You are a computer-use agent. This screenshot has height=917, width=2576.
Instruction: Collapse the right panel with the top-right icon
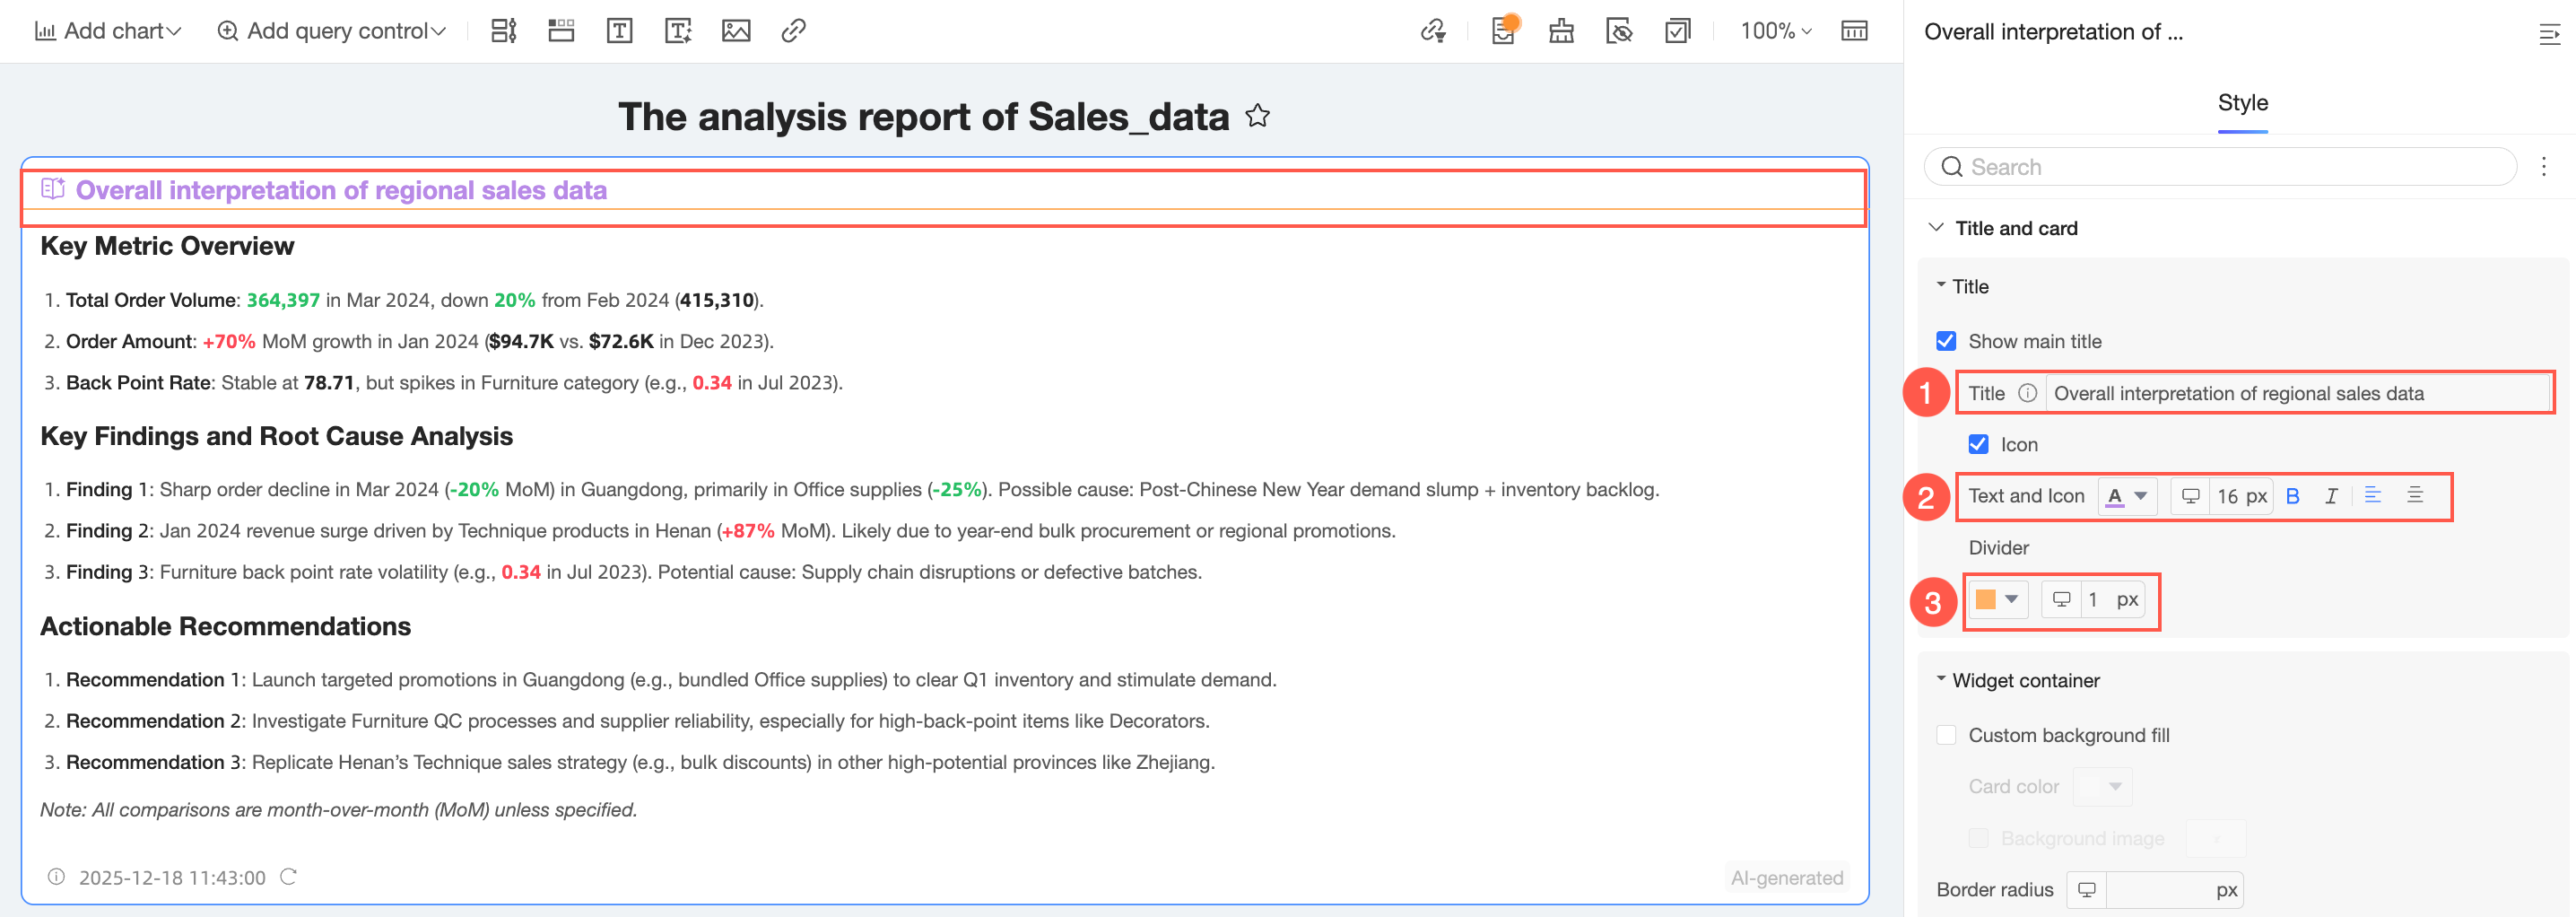(2549, 35)
